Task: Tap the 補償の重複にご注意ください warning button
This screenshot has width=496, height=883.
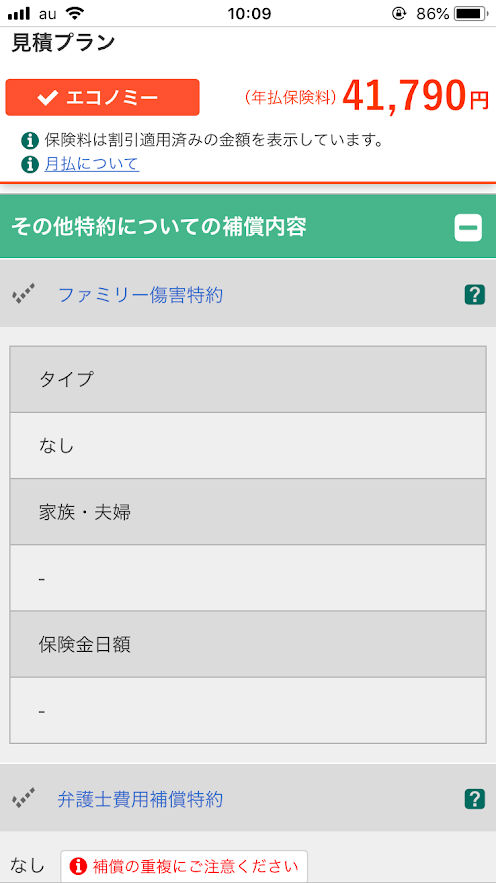Action: (184, 865)
